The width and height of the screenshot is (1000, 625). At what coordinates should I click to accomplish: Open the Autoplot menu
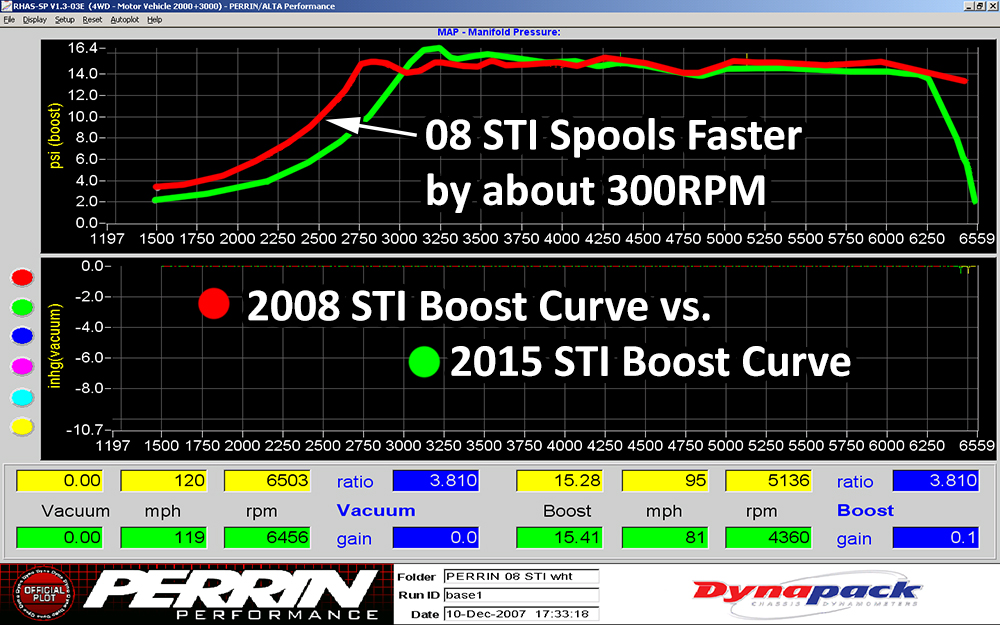124,20
